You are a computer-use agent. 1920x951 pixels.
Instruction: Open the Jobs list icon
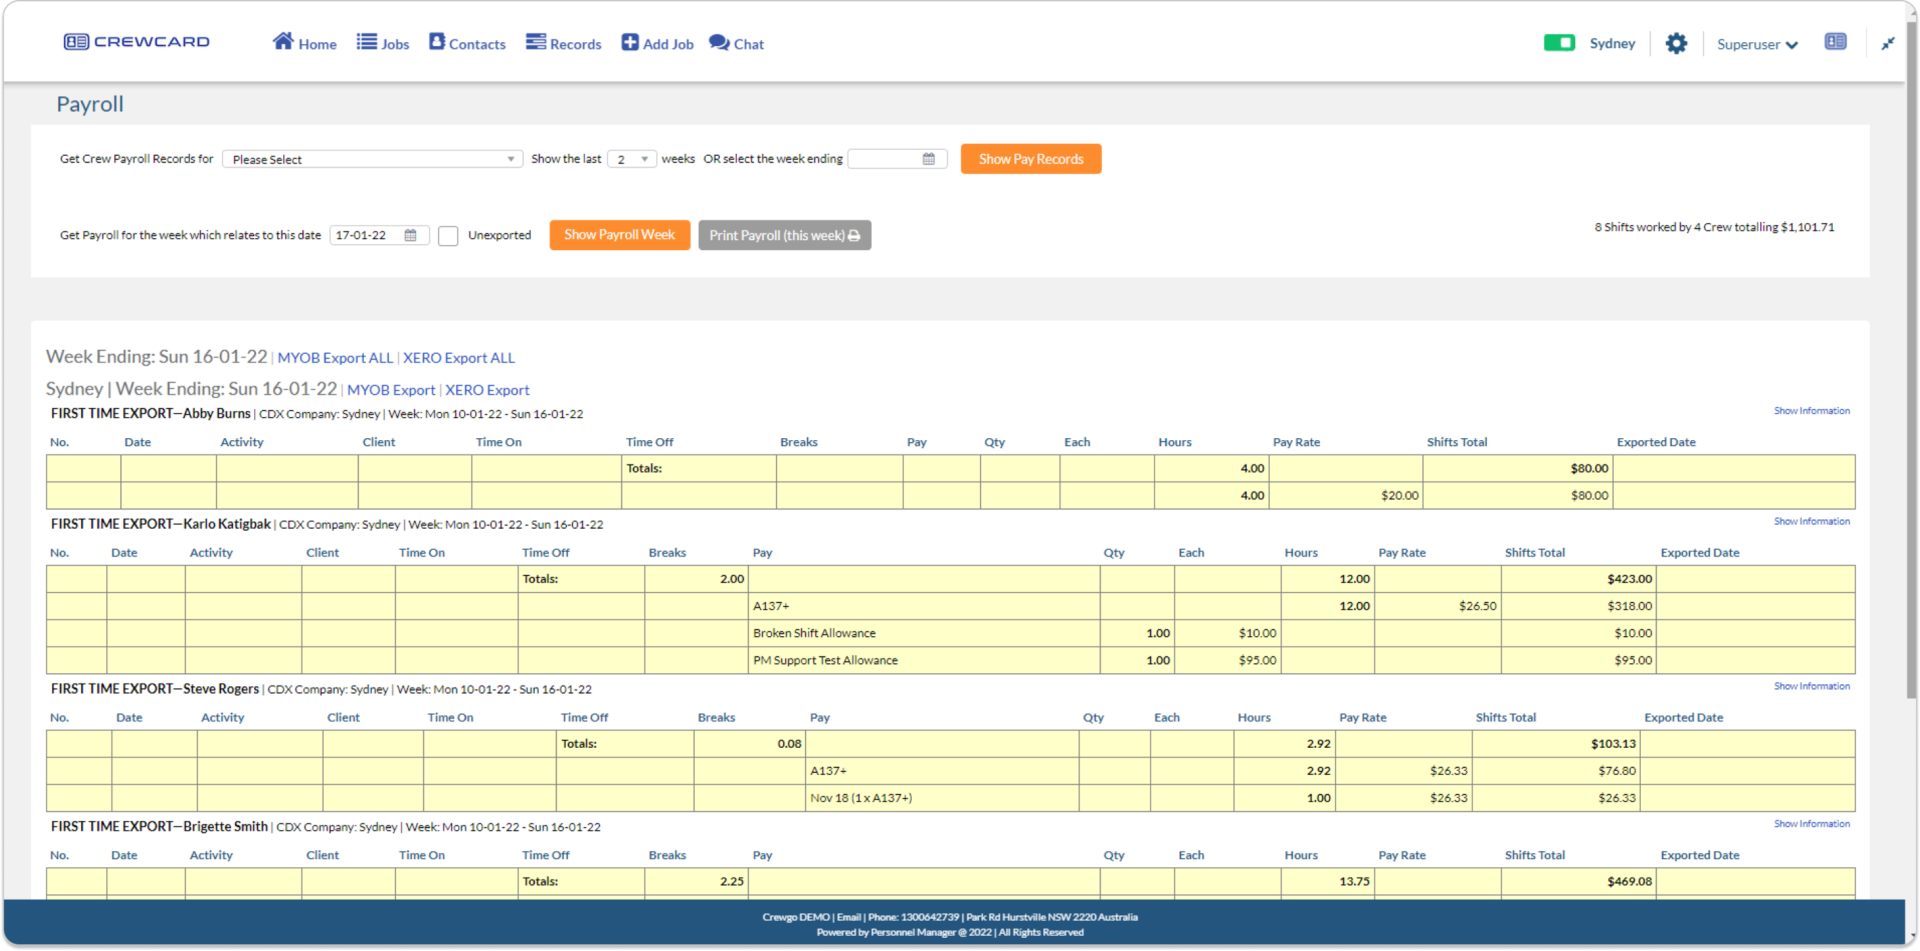point(364,42)
